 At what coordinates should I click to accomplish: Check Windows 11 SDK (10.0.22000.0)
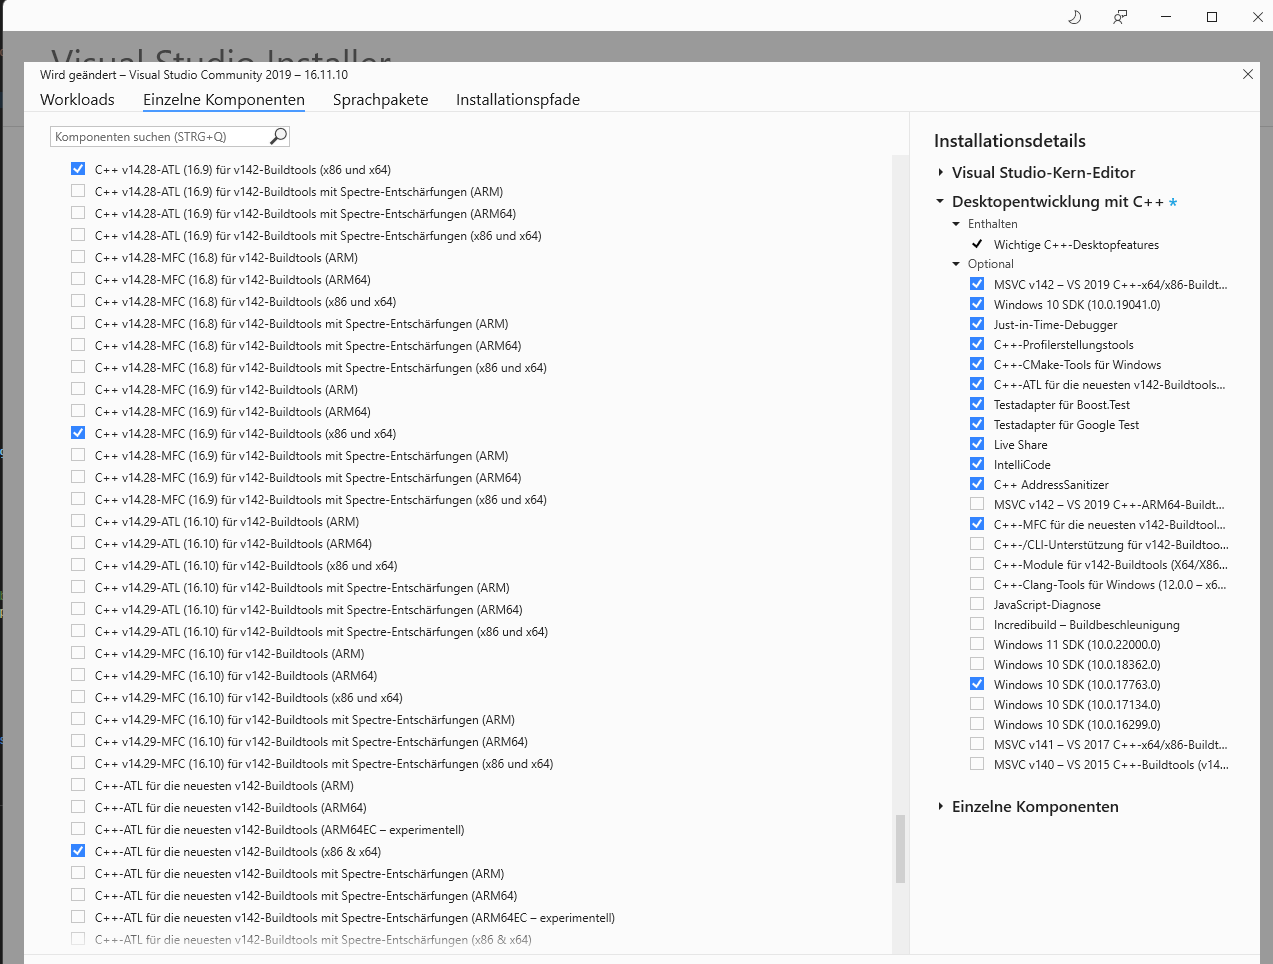point(977,643)
